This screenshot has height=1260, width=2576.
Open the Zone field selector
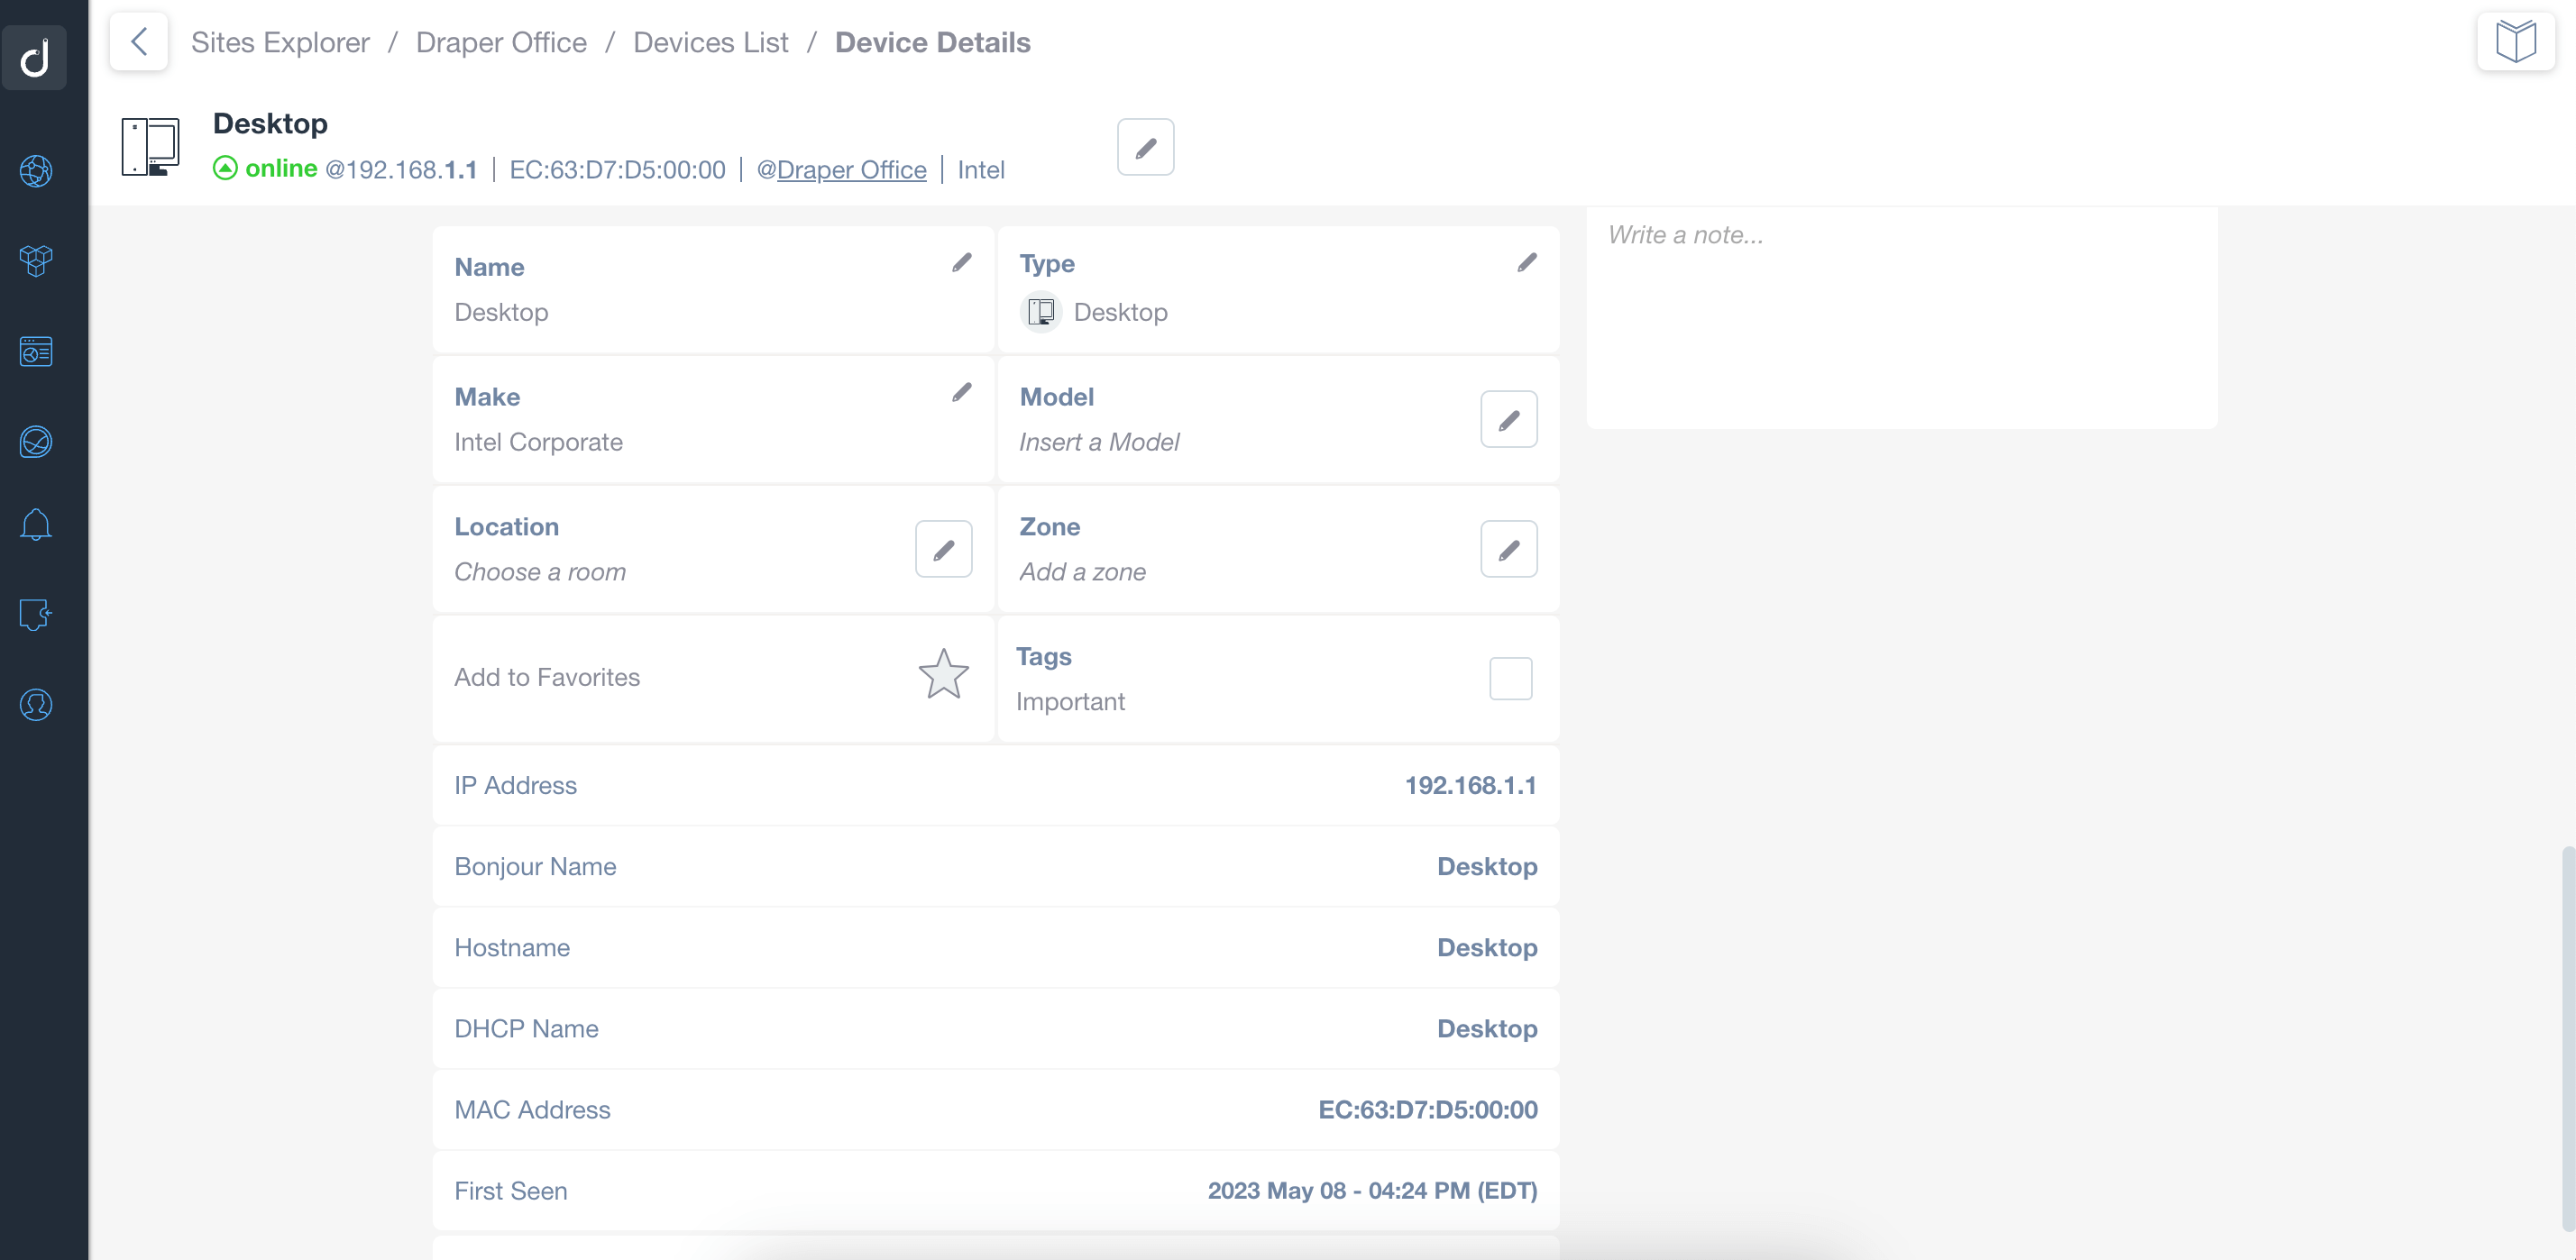pyautogui.click(x=1509, y=549)
